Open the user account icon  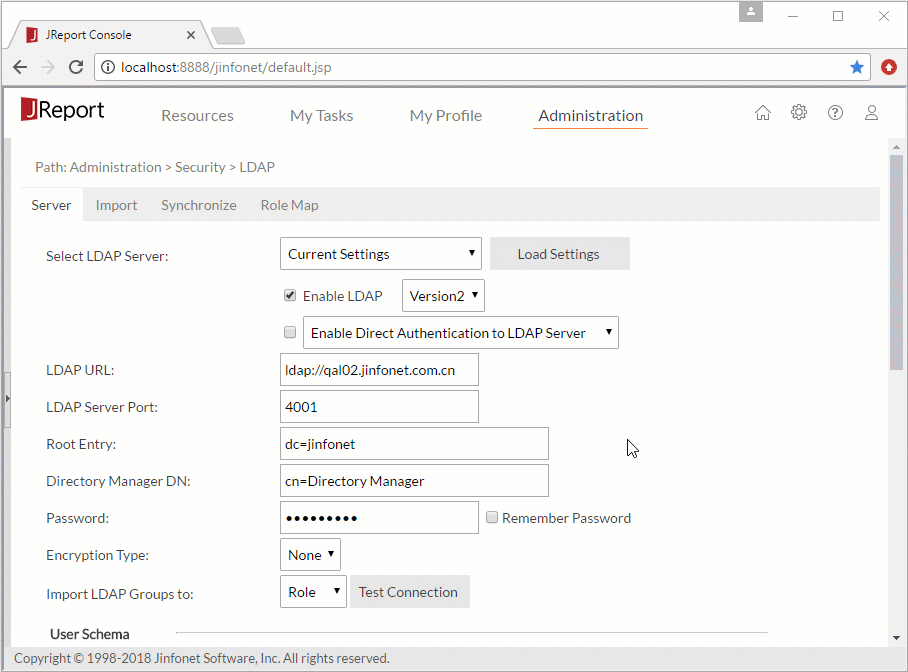tap(872, 112)
